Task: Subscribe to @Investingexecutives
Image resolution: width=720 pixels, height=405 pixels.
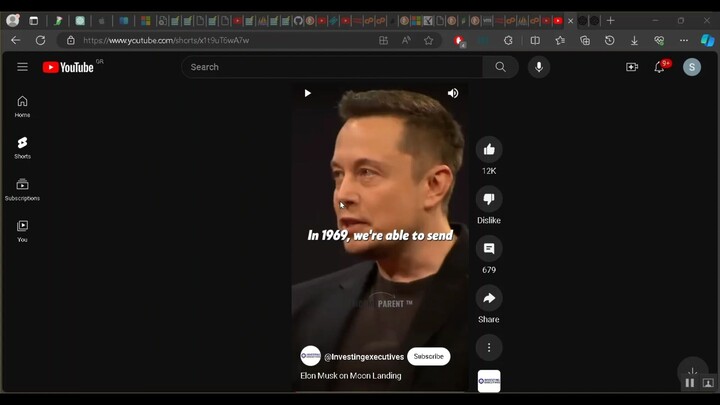Action: pyautogui.click(x=428, y=356)
